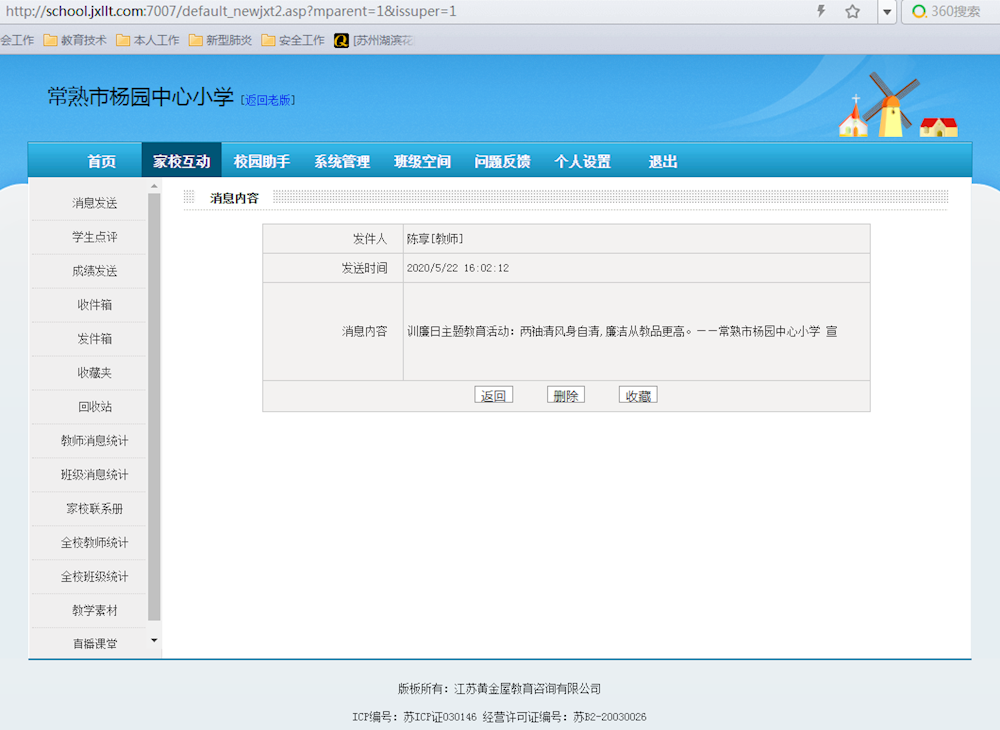The height and width of the screenshot is (730, 1000).
Task: Click the 删除 button
Action: coord(566,395)
